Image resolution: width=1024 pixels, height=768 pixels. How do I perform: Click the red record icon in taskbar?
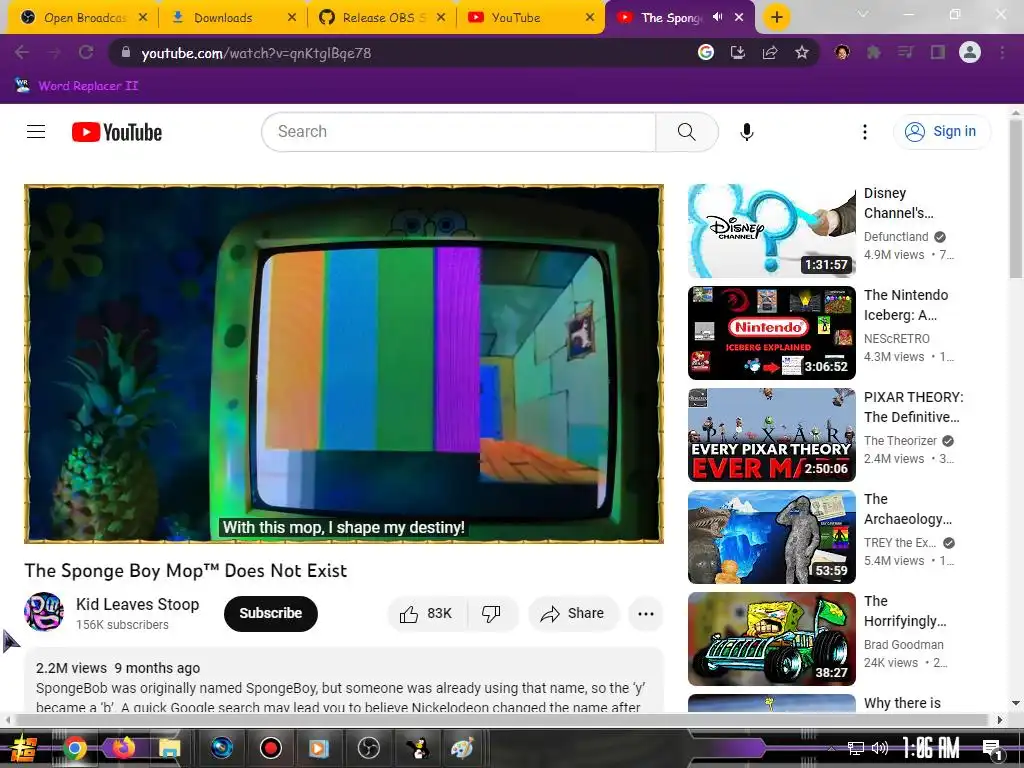[270, 748]
